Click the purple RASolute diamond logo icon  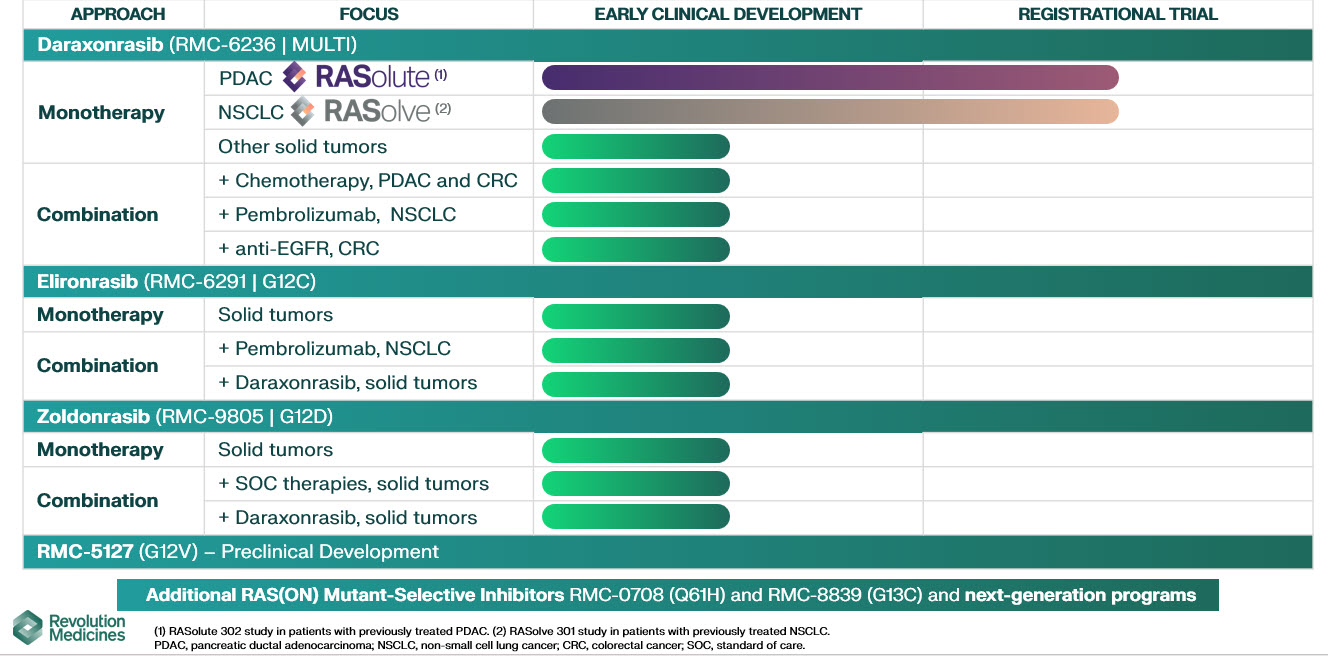point(295,77)
